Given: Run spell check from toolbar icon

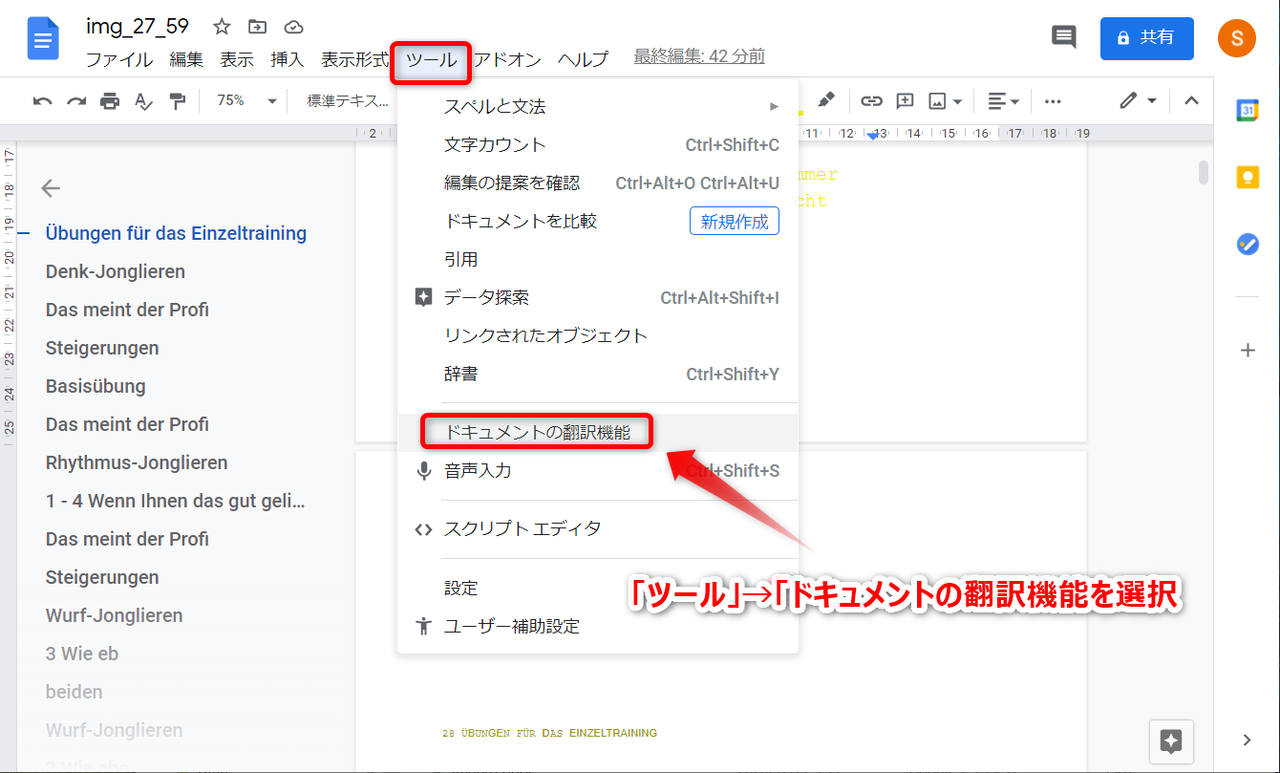Looking at the screenshot, I should click(143, 101).
